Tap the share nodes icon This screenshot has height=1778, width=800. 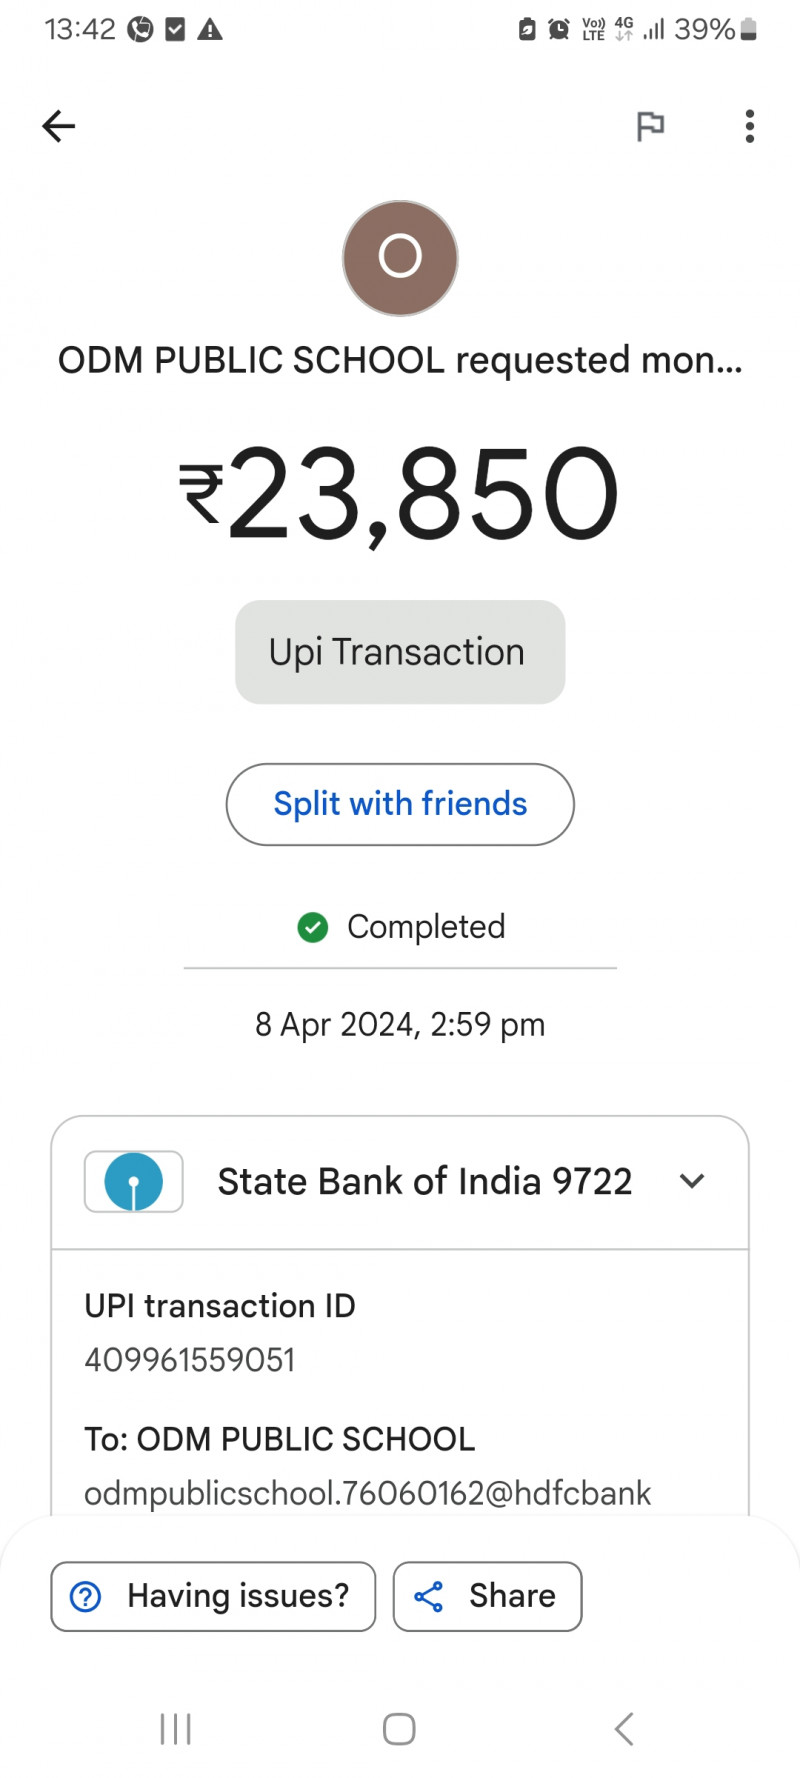click(429, 1596)
